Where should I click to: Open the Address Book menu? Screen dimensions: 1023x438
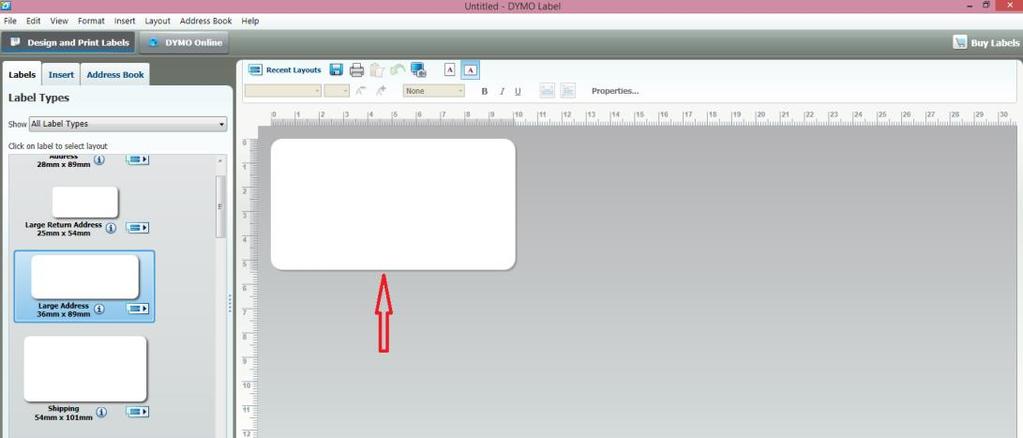click(x=206, y=21)
